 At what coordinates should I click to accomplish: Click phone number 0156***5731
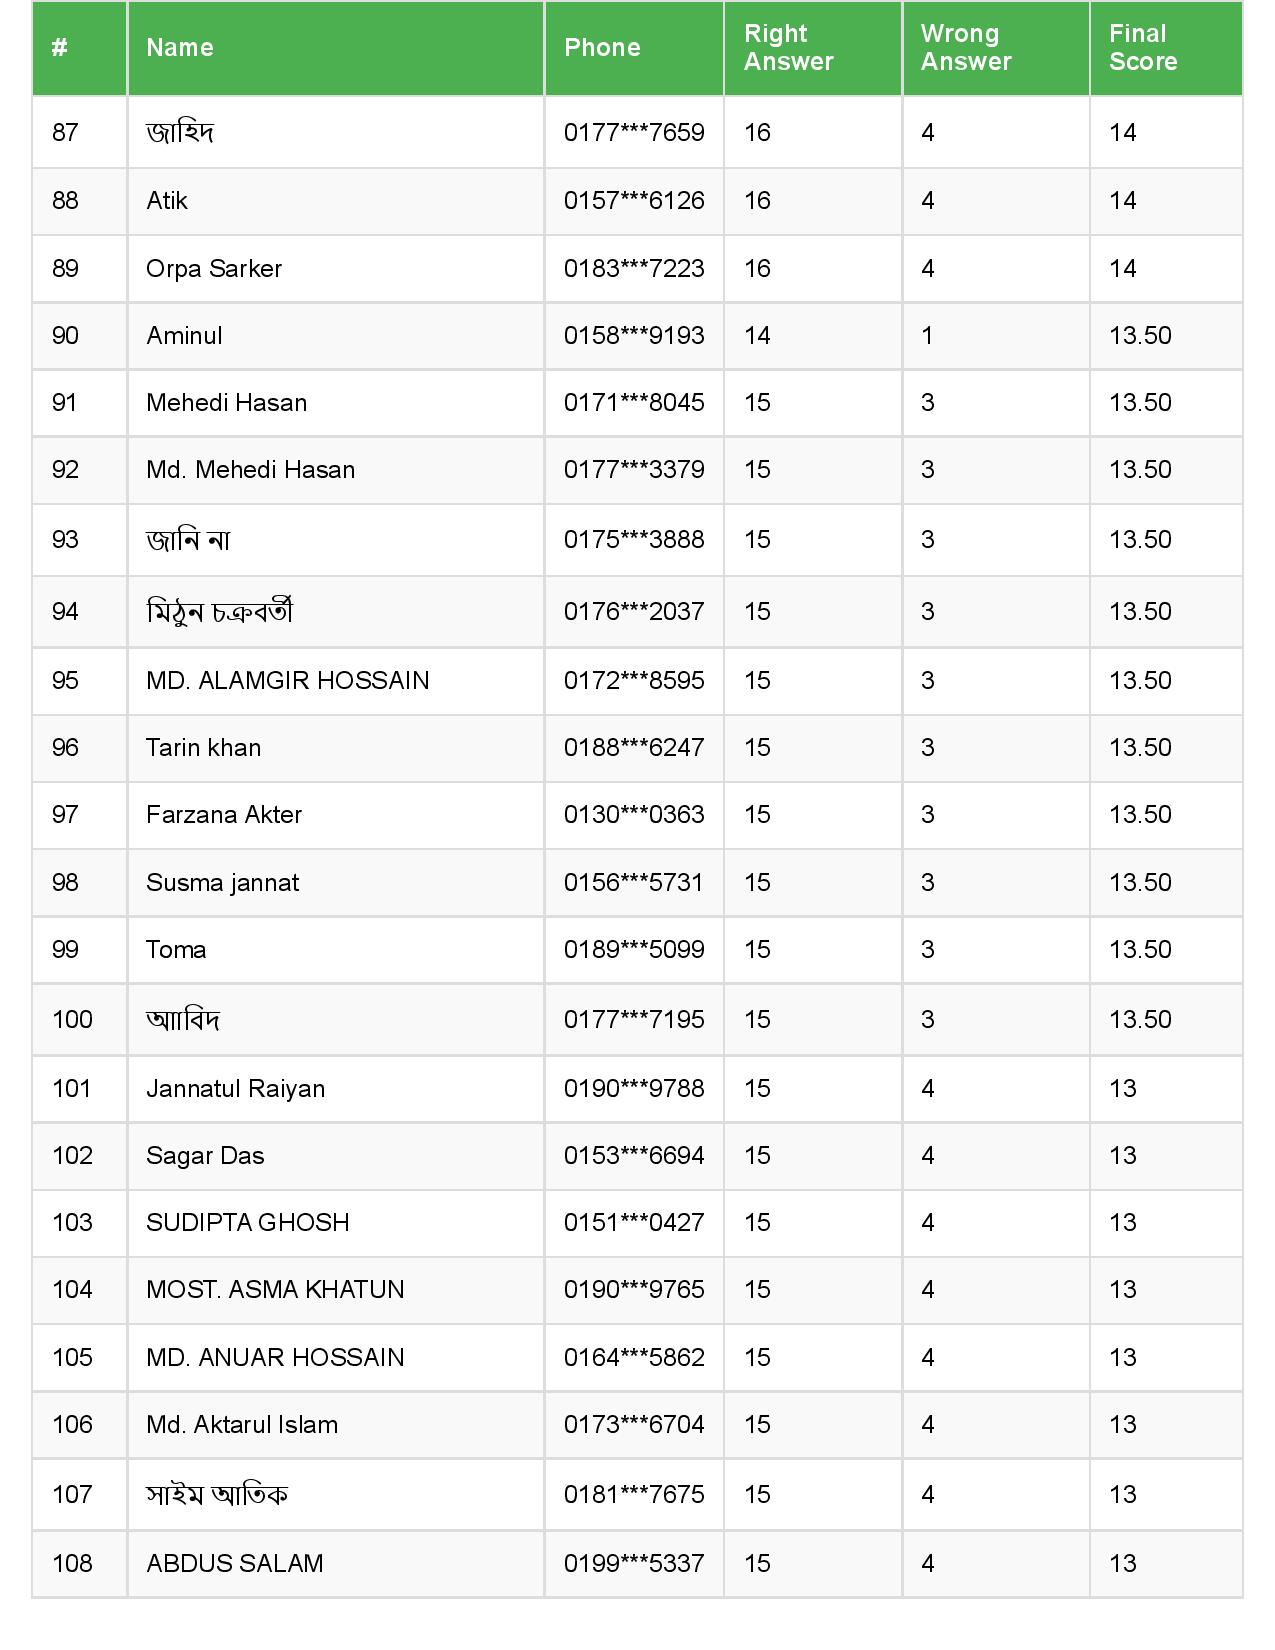634,883
